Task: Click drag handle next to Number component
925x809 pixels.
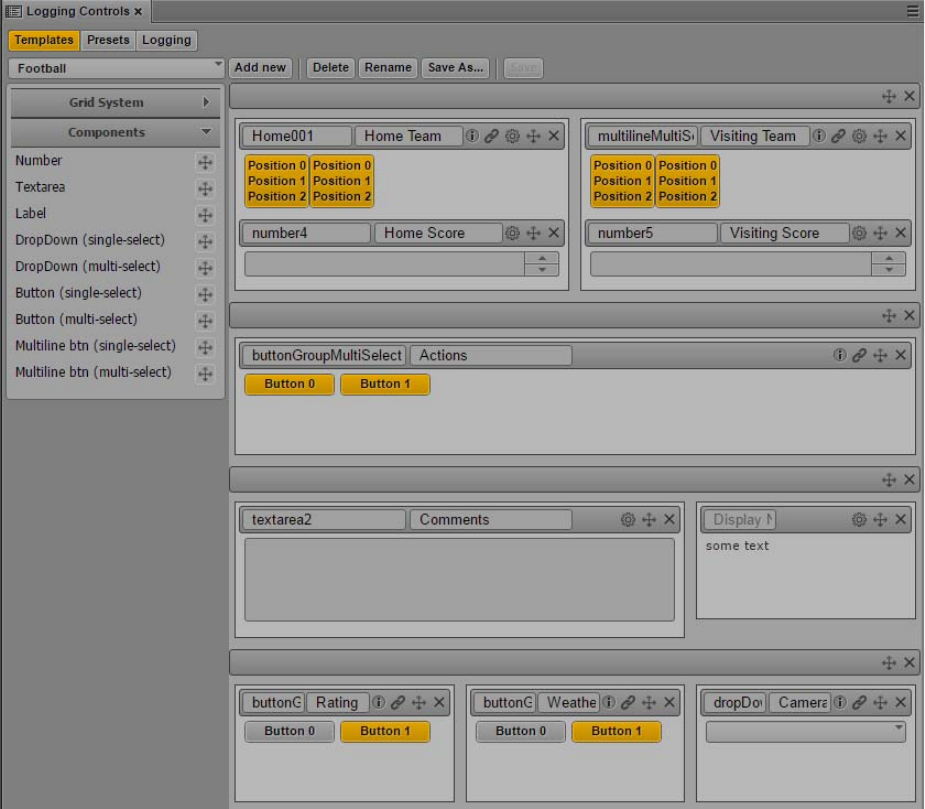Action: [205, 162]
